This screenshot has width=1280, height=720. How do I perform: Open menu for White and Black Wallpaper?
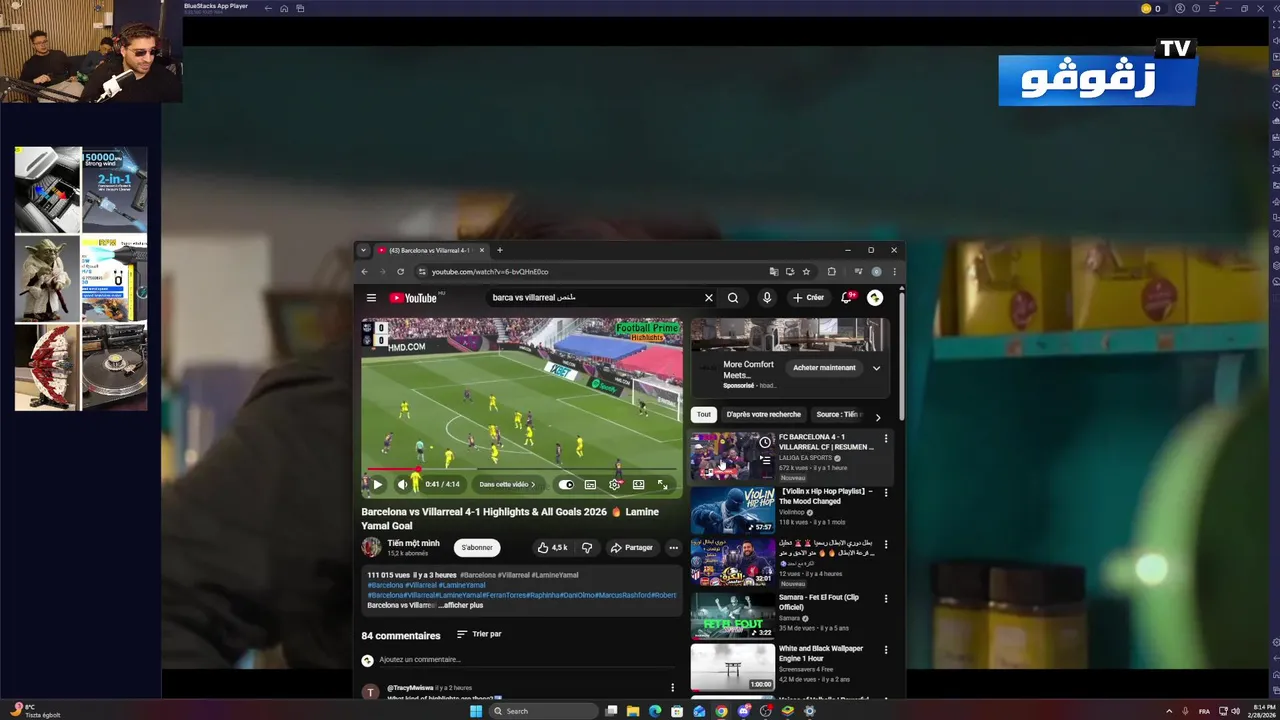(885, 650)
